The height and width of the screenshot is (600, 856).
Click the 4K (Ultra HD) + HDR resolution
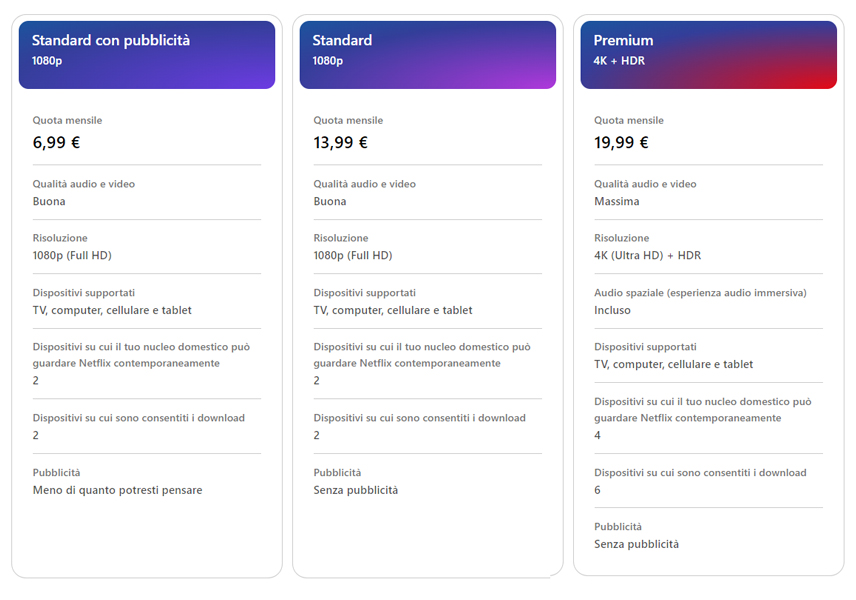(648, 255)
